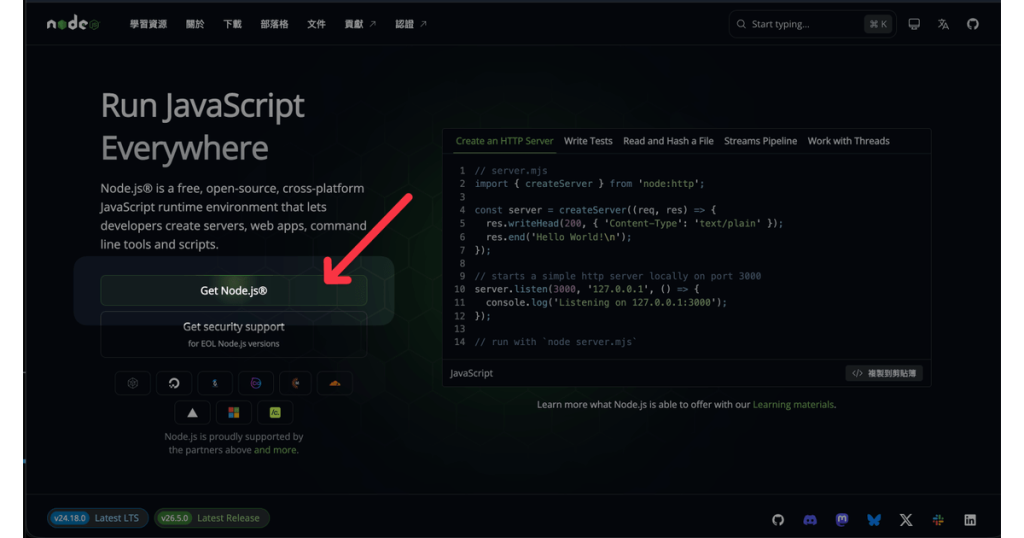
Task: Switch to Read and Hash a File tab
Action: pos(668,141)
